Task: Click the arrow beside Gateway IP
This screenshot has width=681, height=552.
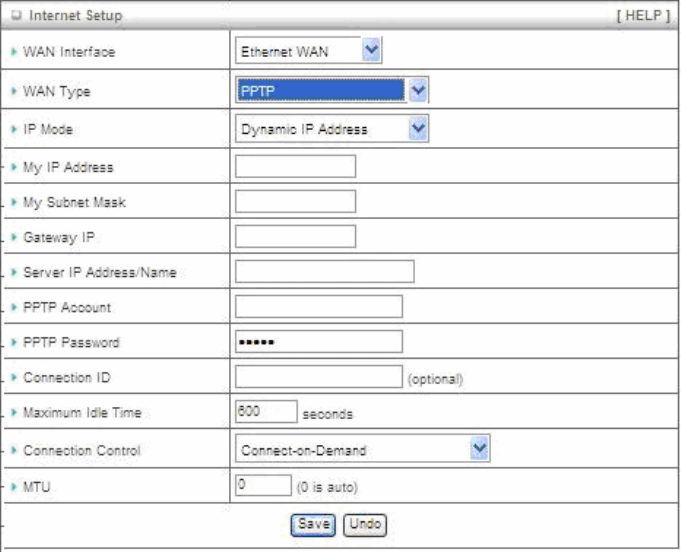Action: 14,237
